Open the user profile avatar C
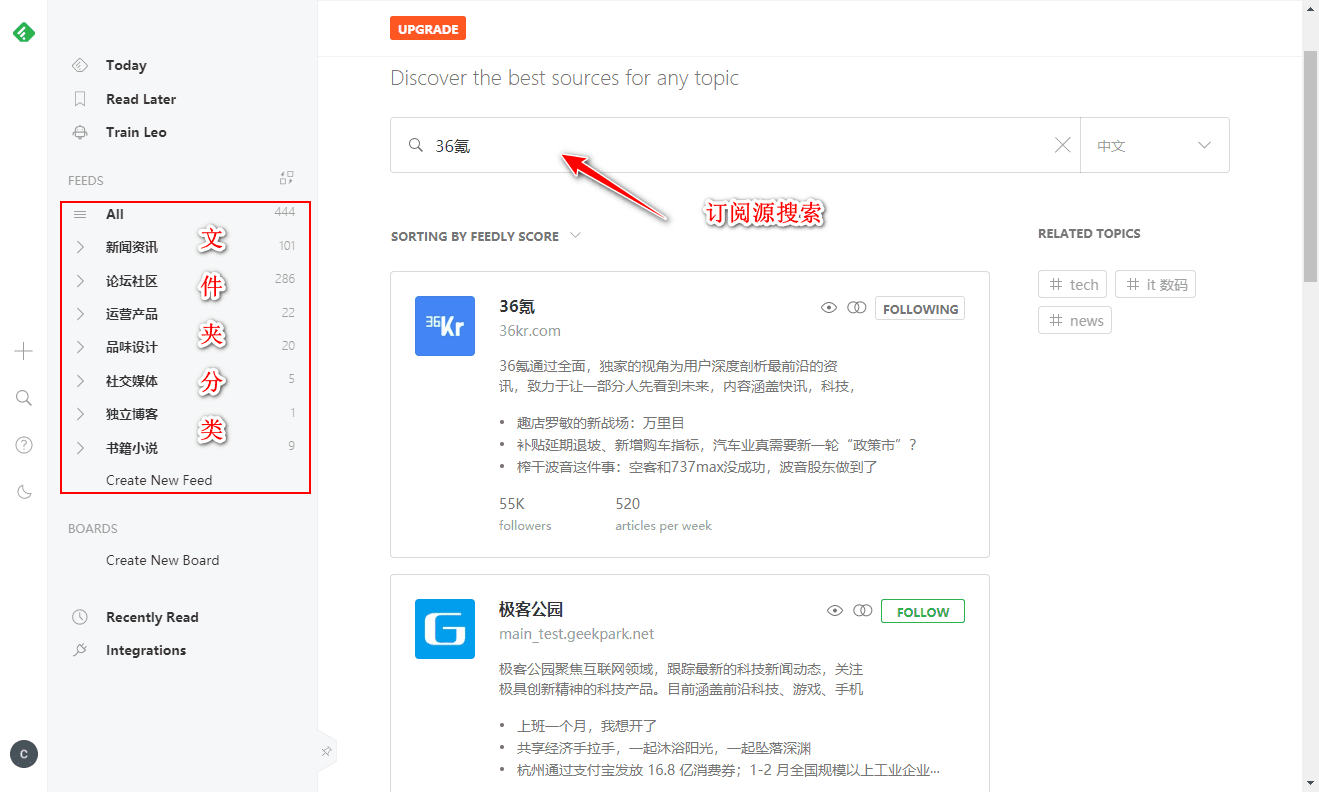The image size is (1319, 792). 24,754
